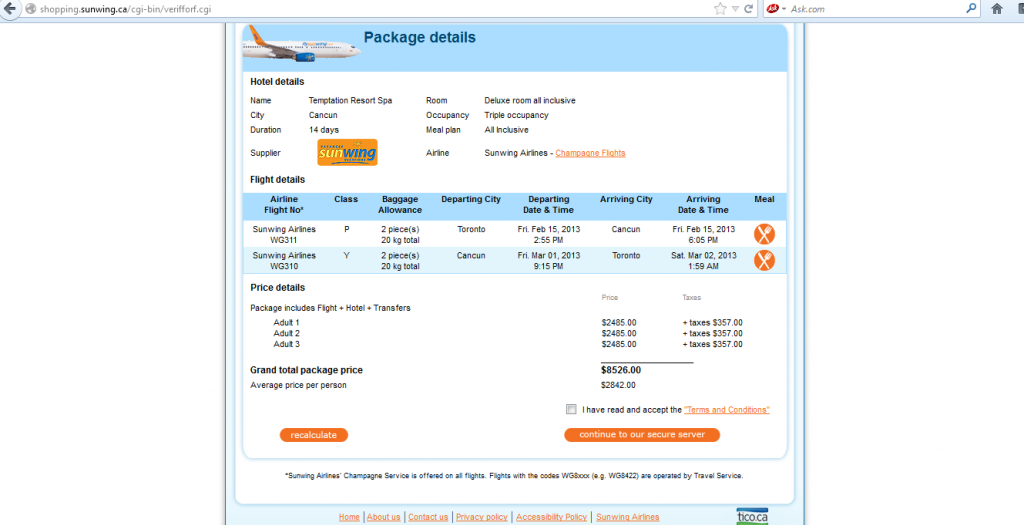Click the meal icon for flight WG311
The image size is (1024, 525).
click(764, 234)
